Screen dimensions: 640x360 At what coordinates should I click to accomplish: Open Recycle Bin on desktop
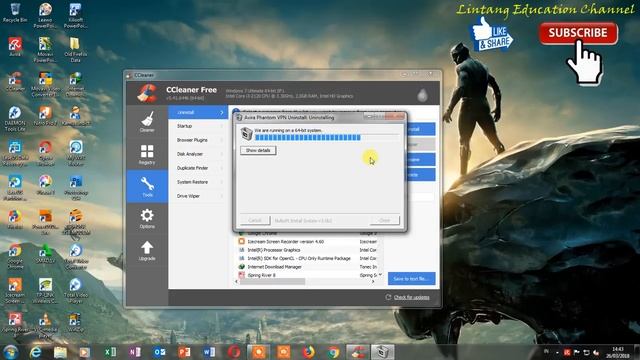pos(15,12)
